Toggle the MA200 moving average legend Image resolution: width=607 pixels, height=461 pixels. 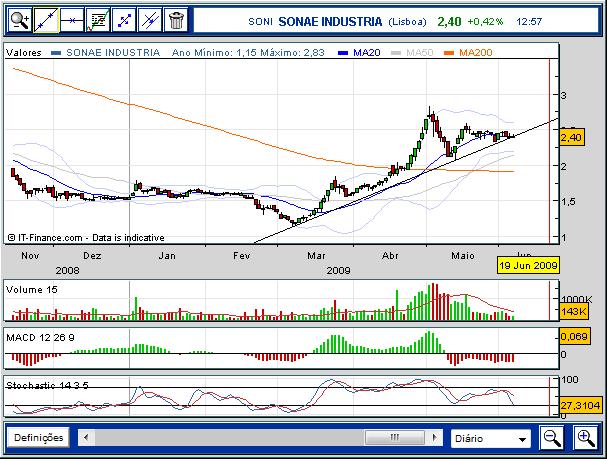tap(468, 53)
